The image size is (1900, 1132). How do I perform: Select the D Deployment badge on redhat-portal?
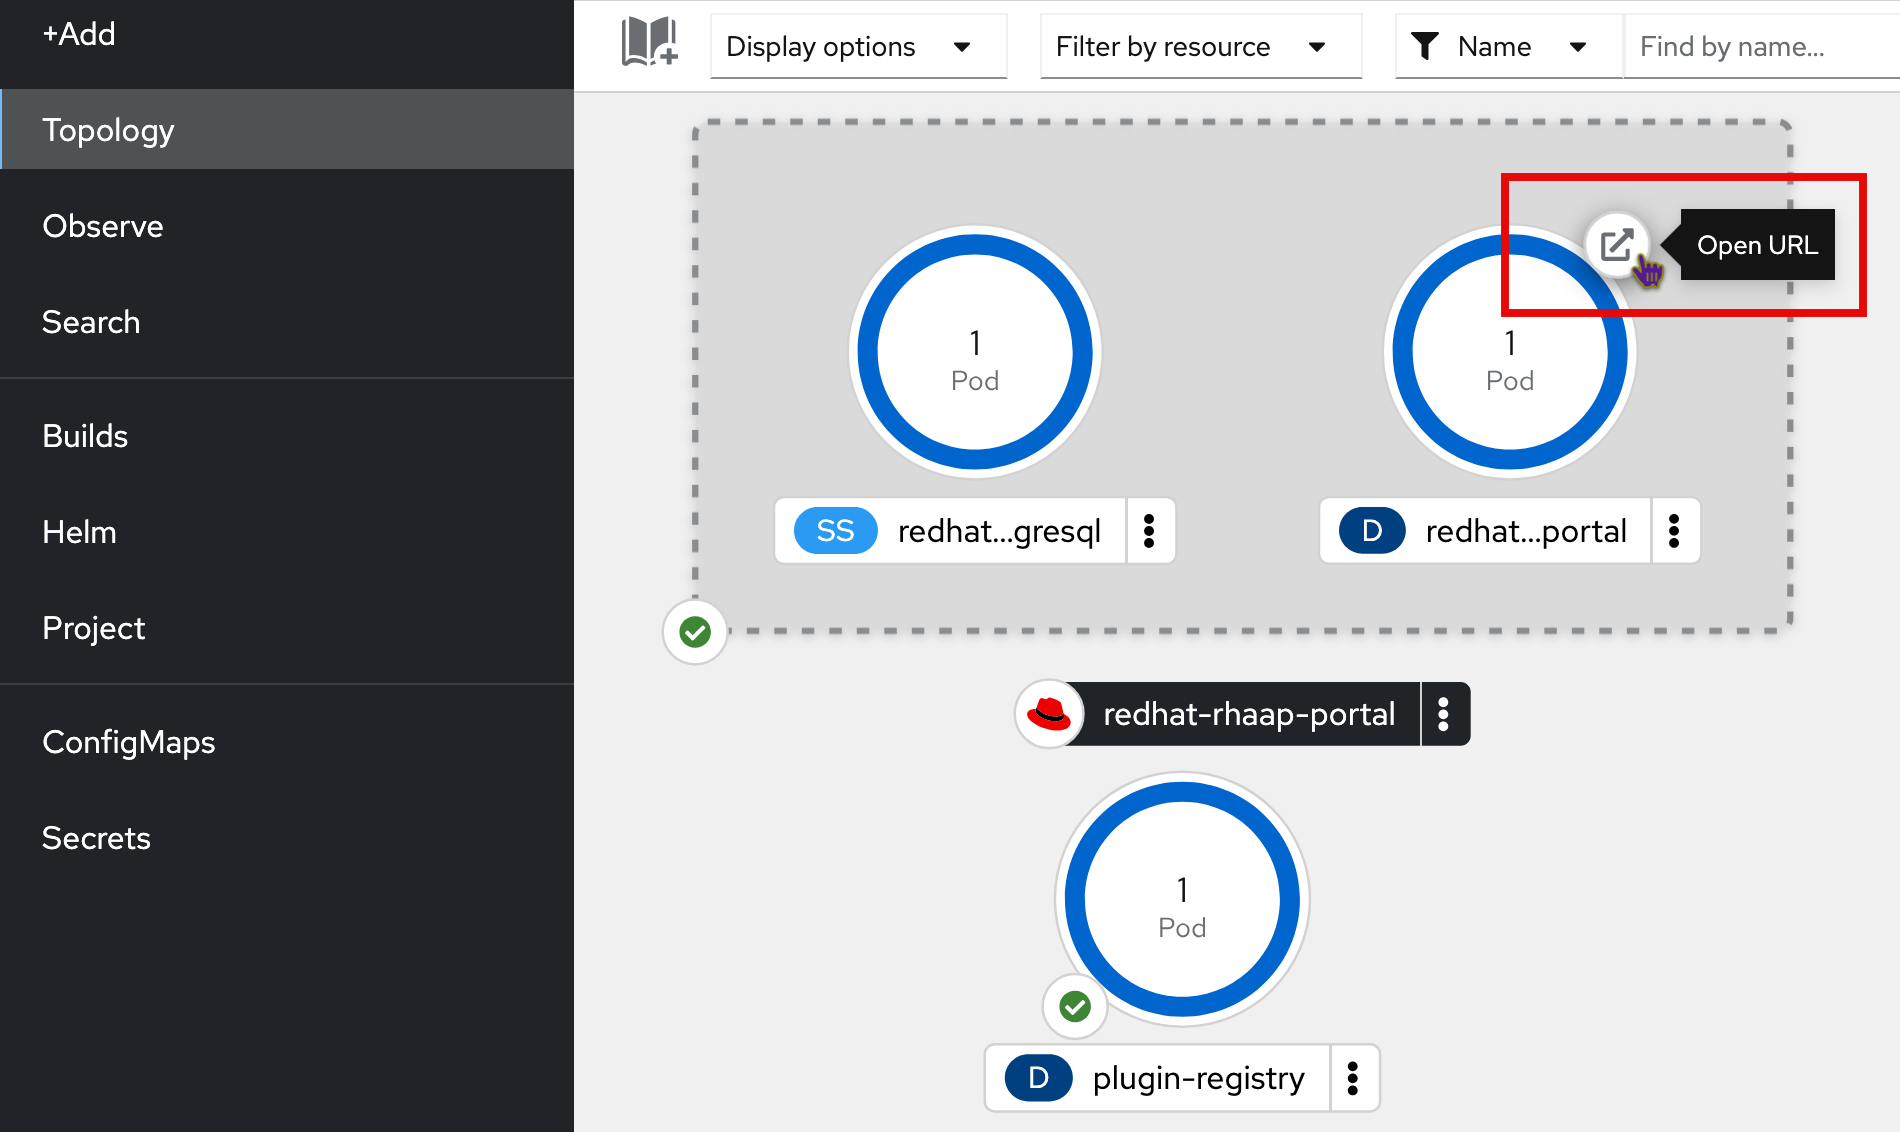[x=1371, y=531]
